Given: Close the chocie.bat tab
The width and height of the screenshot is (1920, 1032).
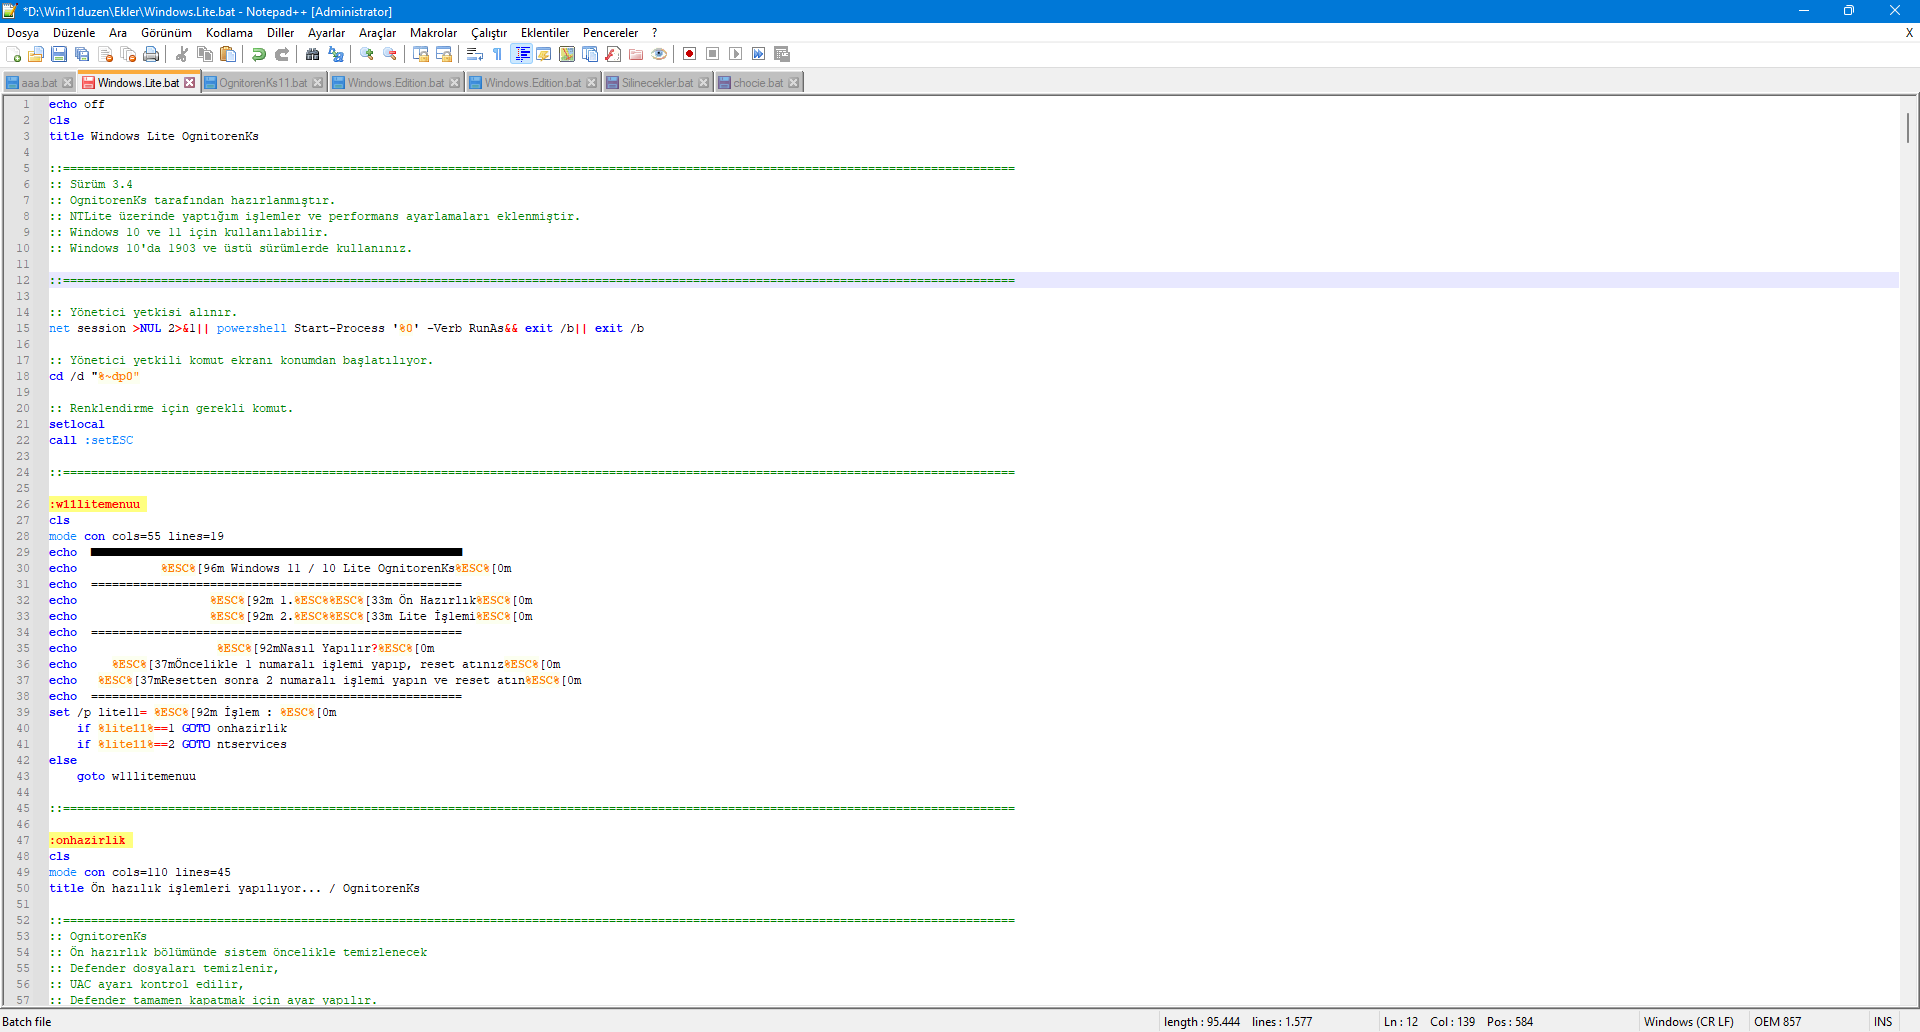Looking at the screenshot, I should point(794,83).
